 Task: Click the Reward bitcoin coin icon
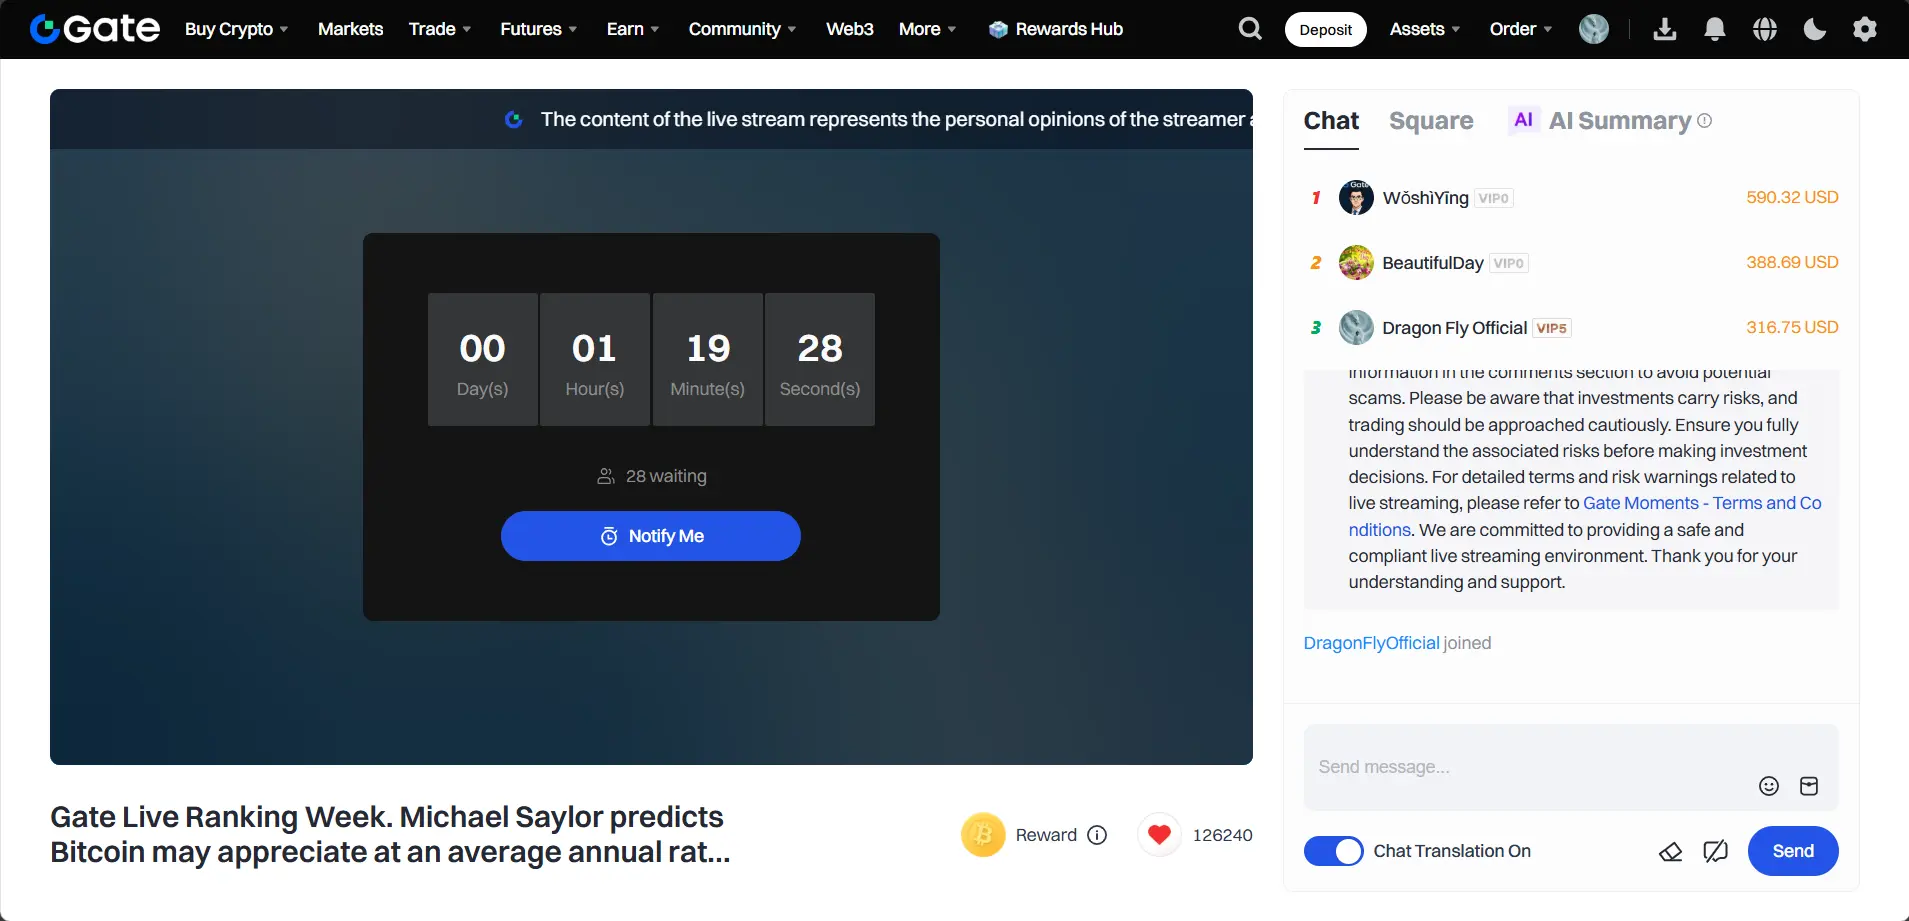click(983, 835)
